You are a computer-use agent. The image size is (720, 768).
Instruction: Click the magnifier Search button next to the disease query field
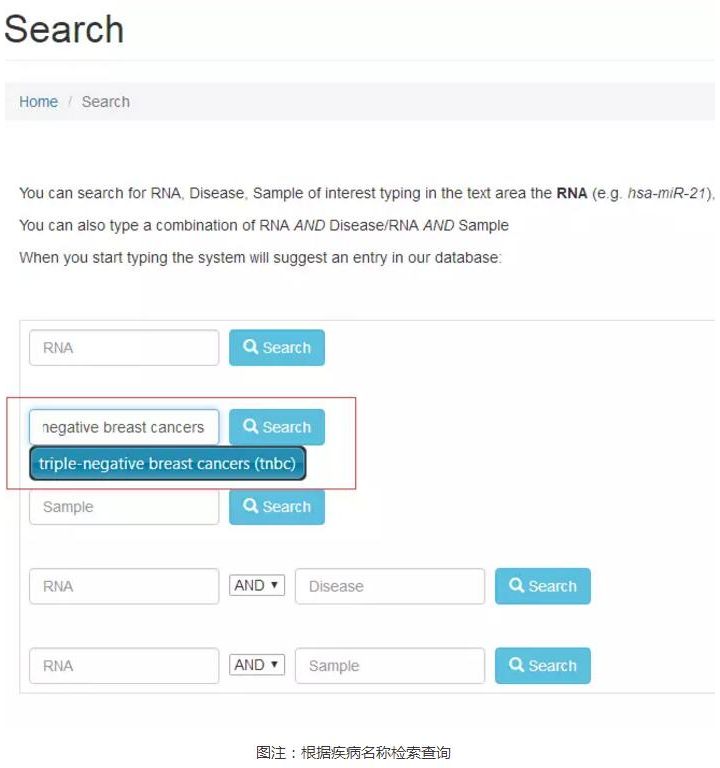pos(276,427)
